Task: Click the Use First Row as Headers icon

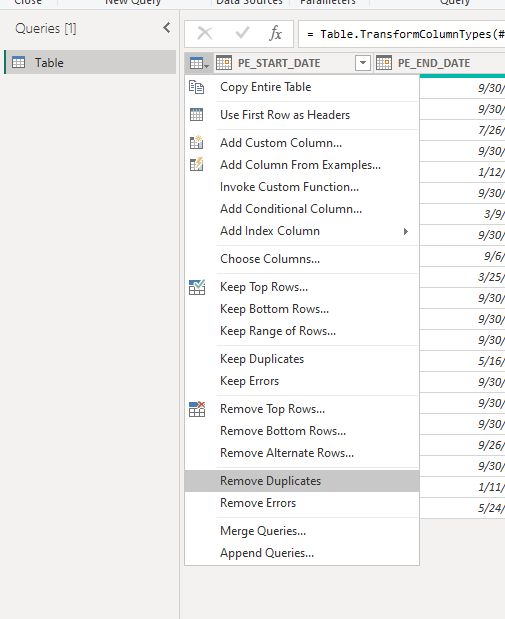Action: 196,115
